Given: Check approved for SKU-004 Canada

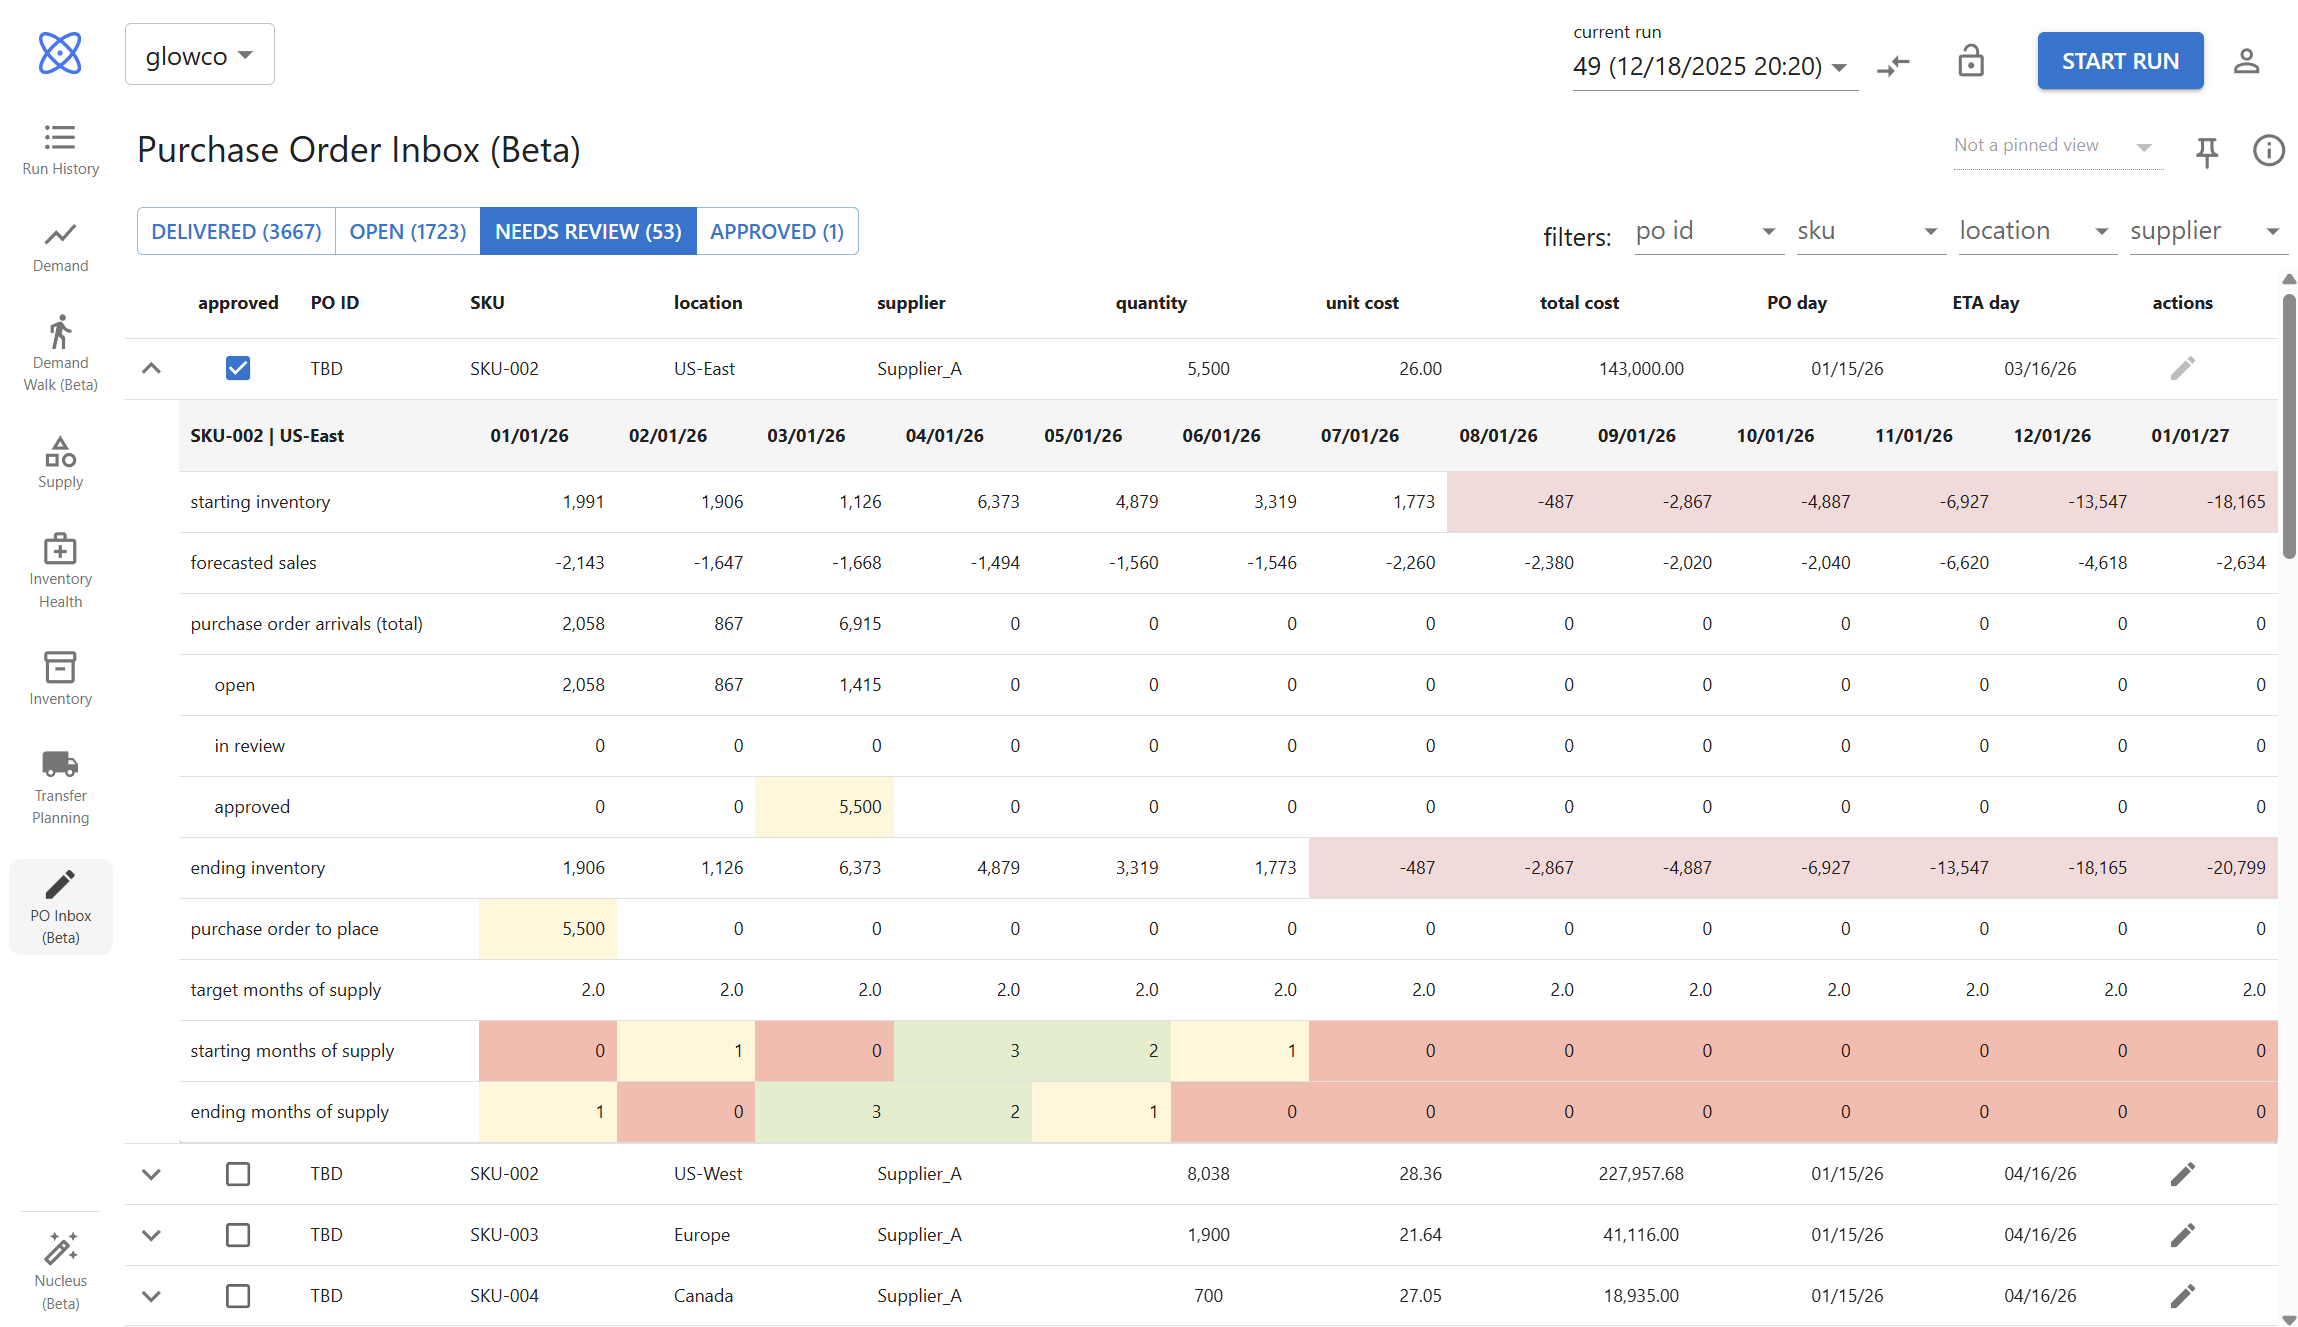Looking at the screenshot, I should [x=238, y=1296].
